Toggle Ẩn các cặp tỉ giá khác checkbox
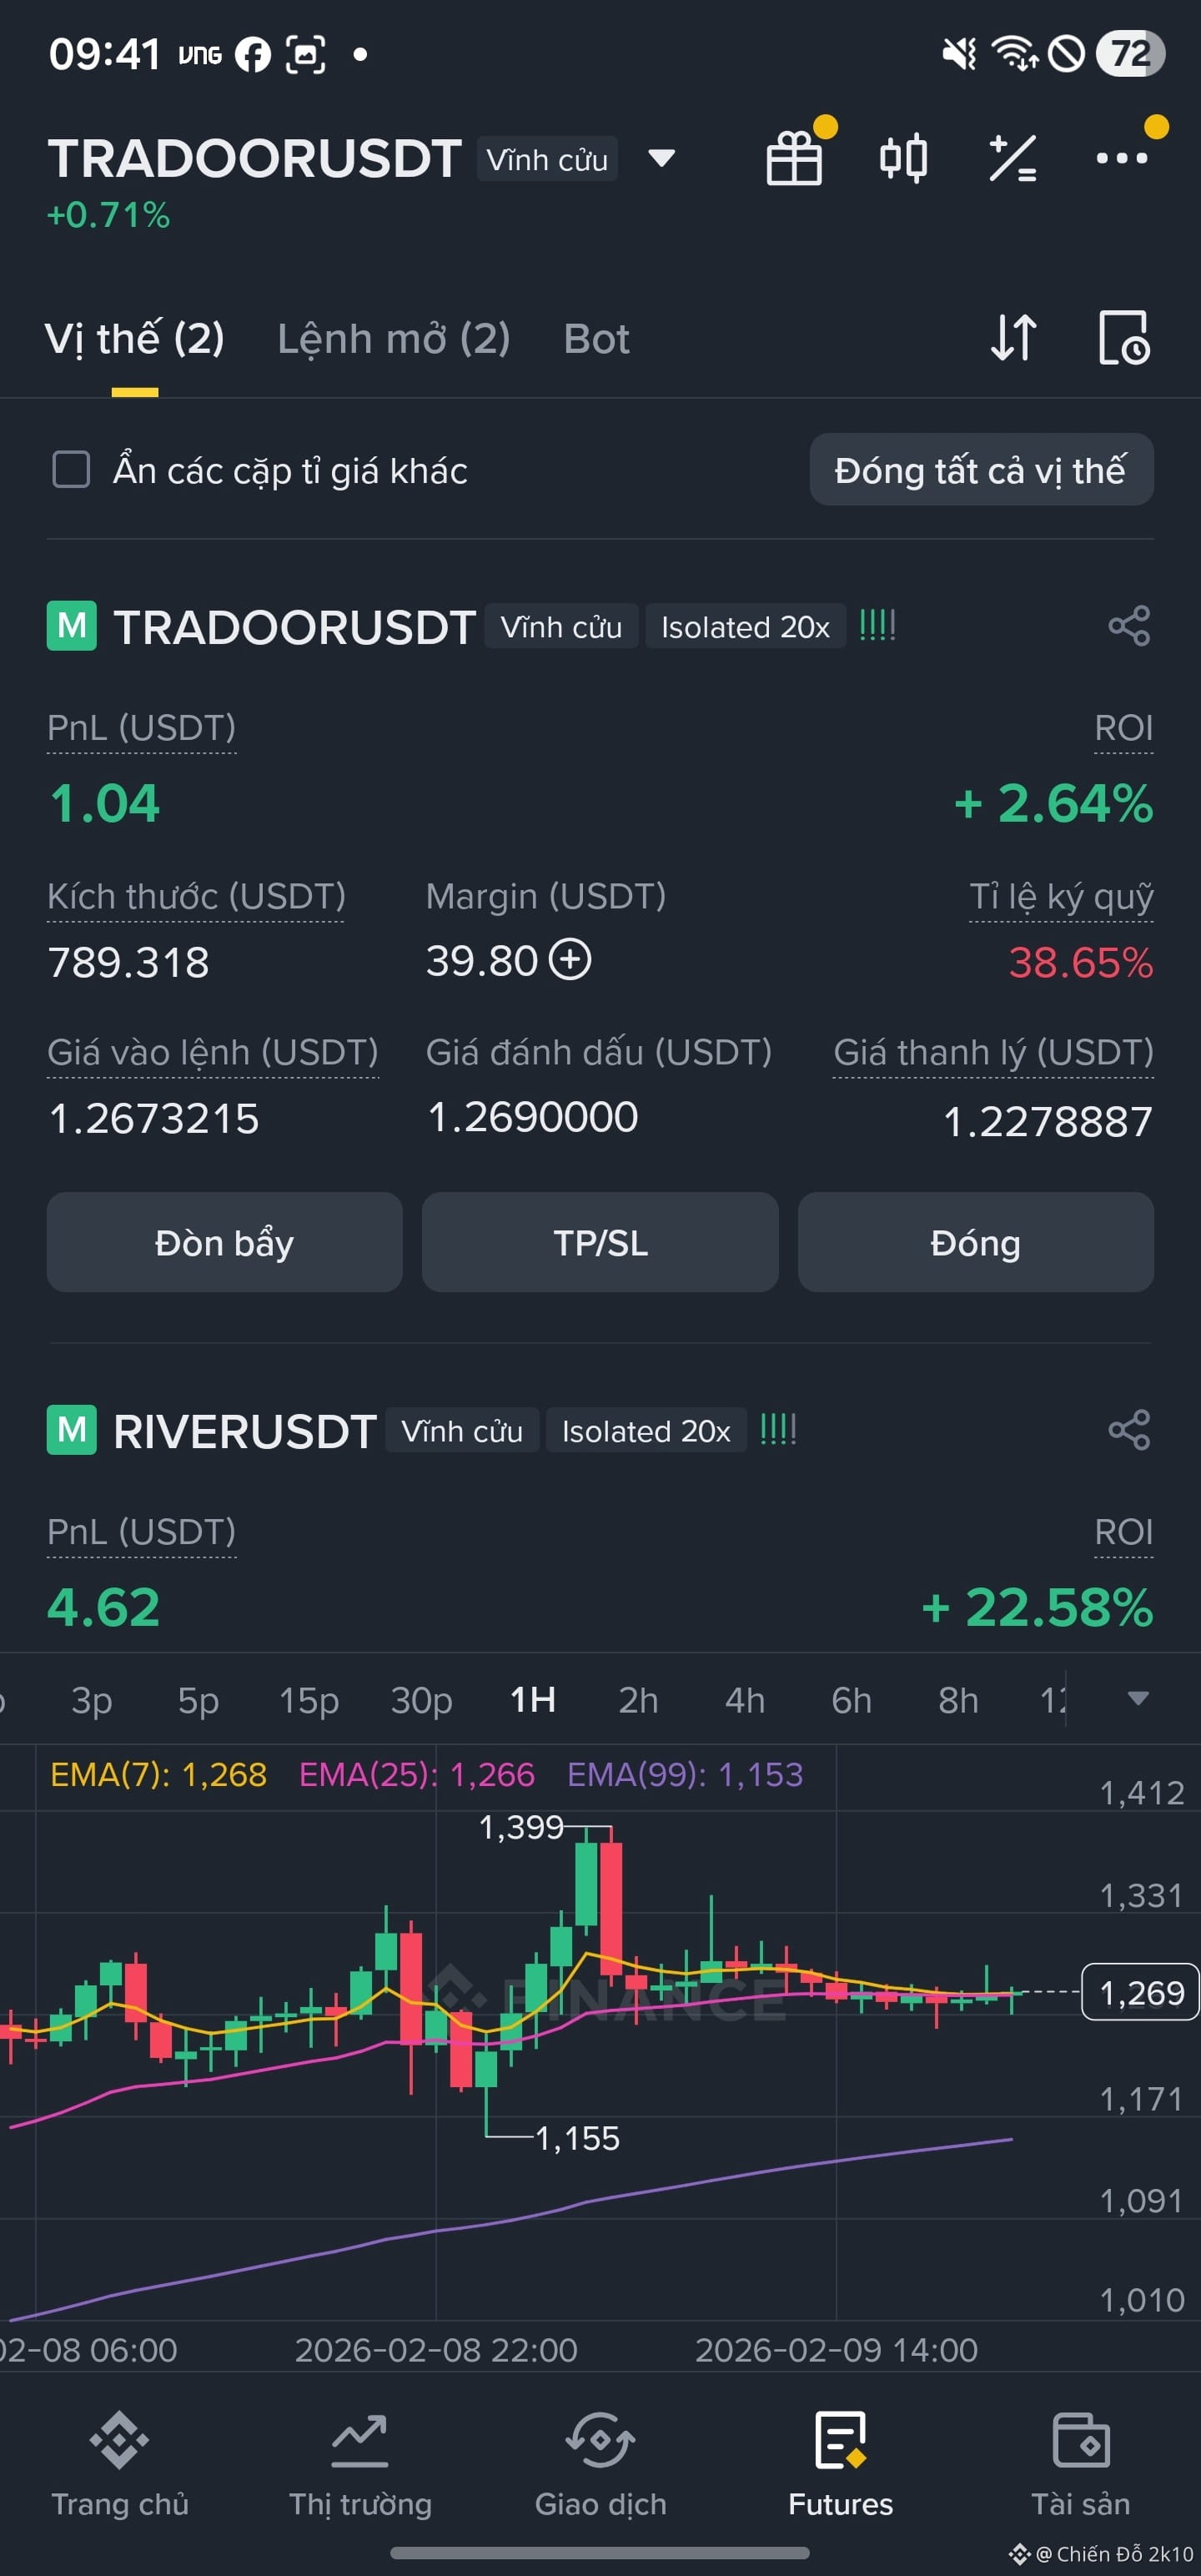Viewport: 1201px width, 2576px height. tap(71, 469)
